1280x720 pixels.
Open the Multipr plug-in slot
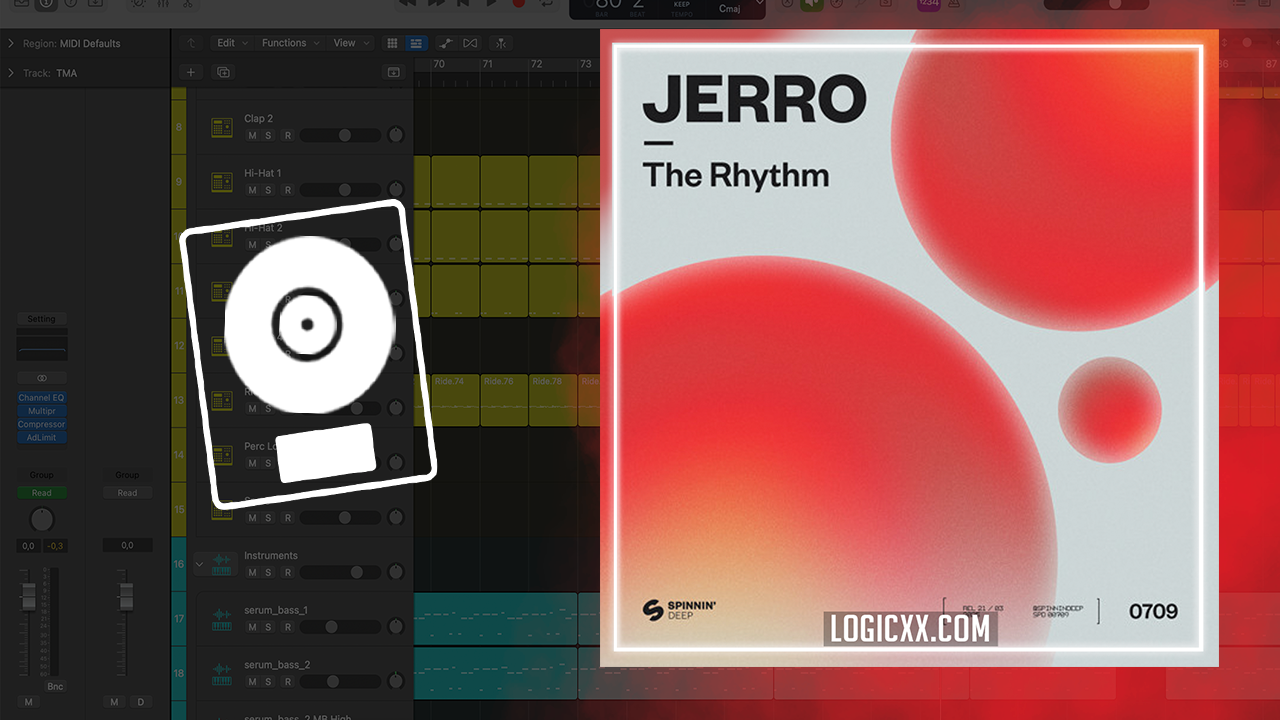[x=42, y=411]
